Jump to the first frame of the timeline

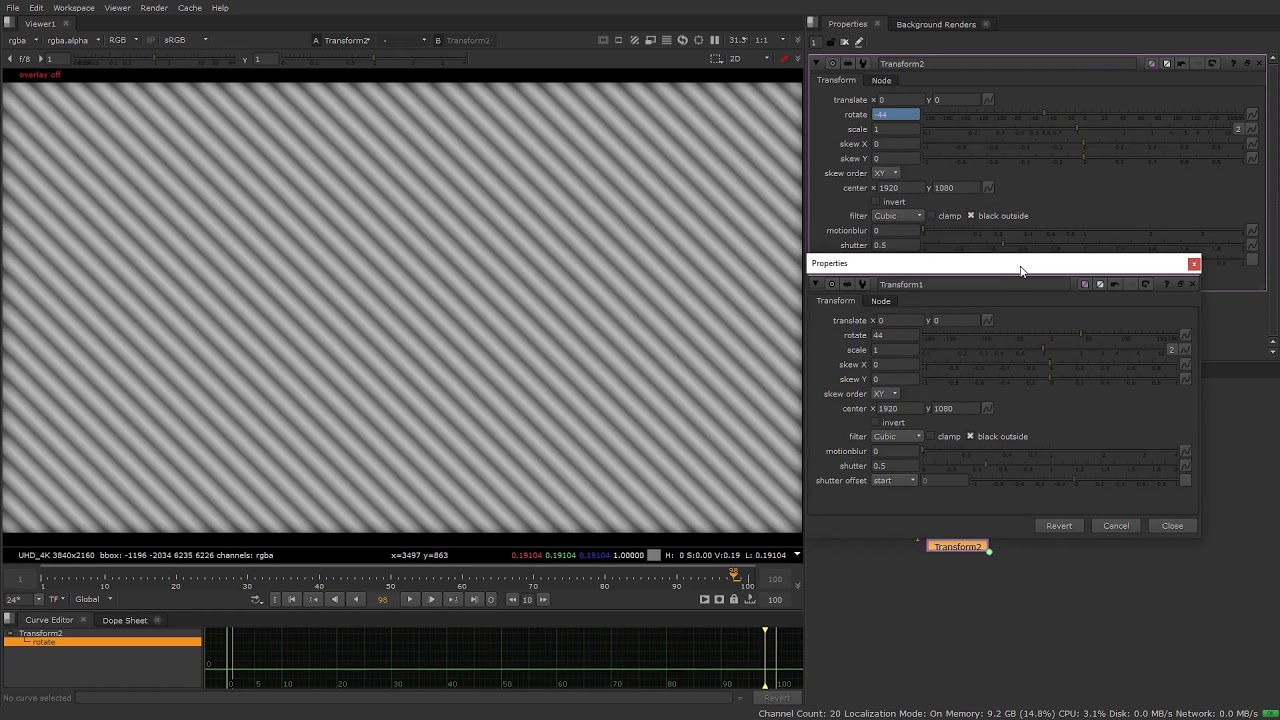292,599
